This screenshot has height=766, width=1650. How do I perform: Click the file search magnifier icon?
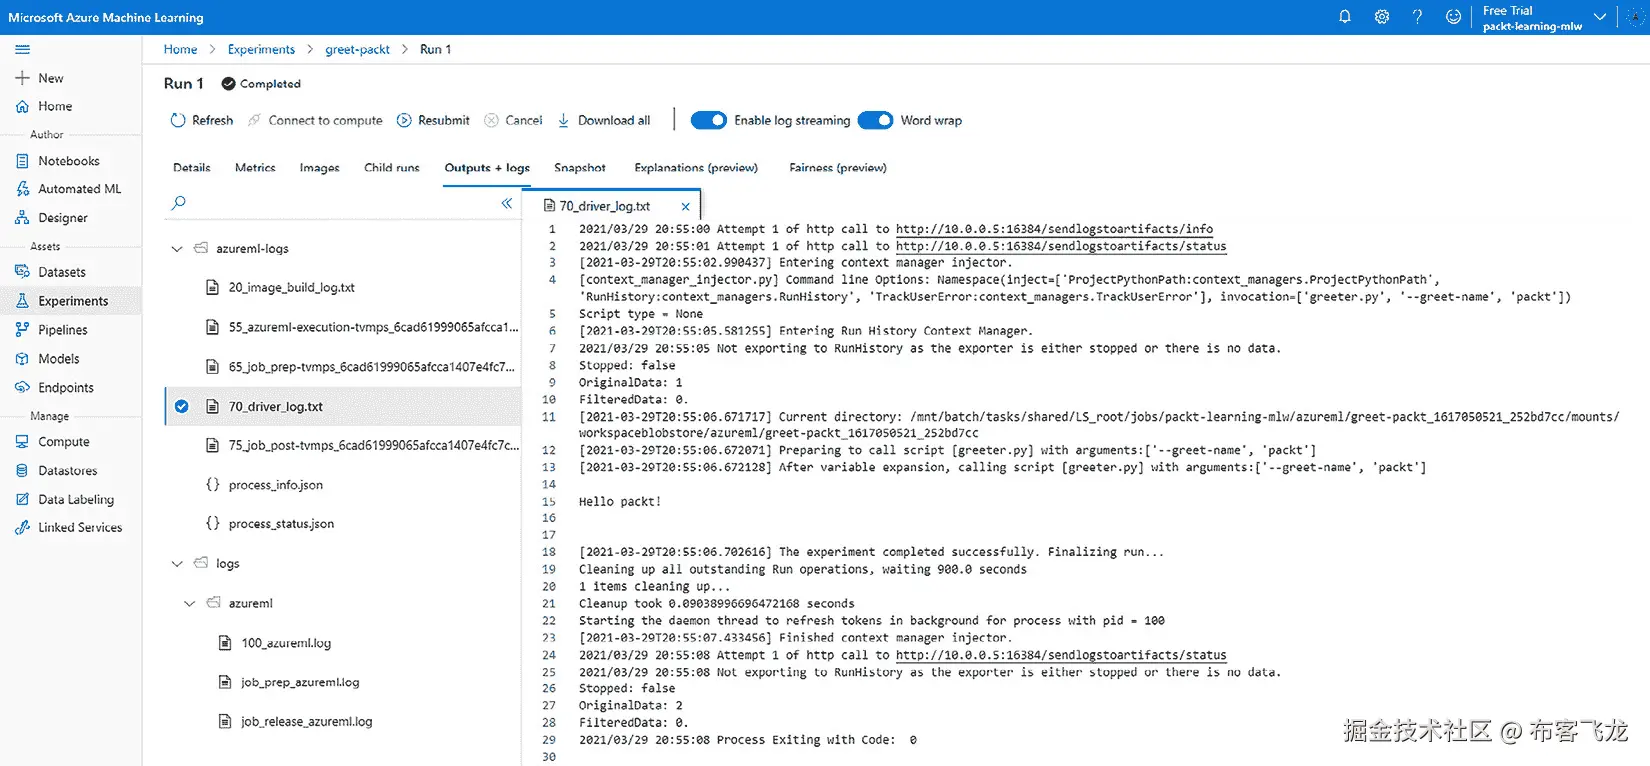point(179,203)
